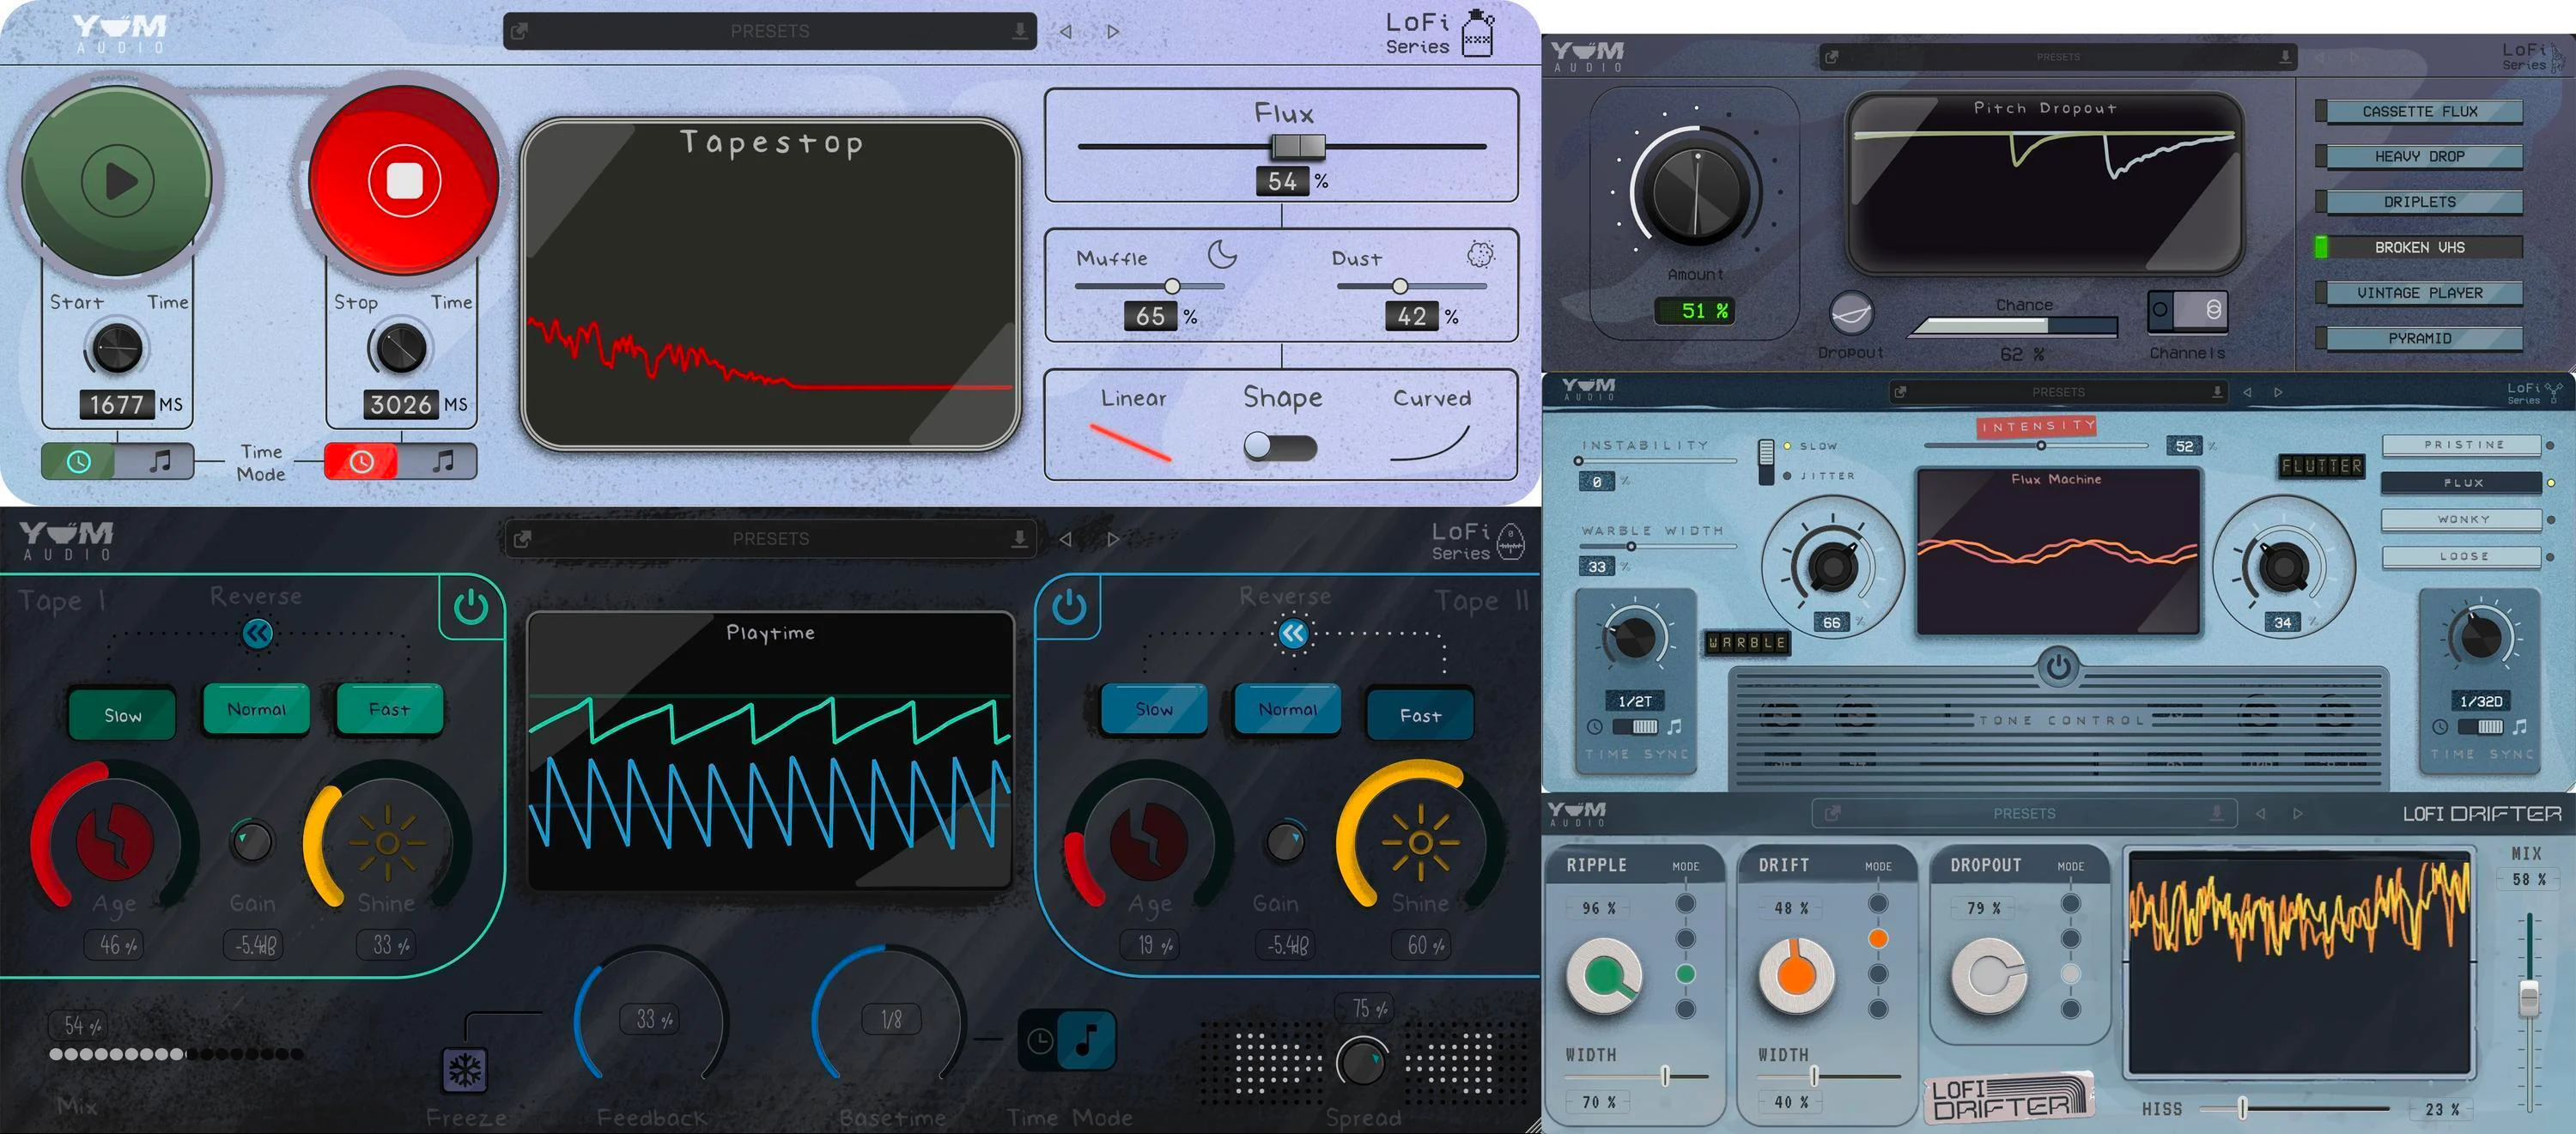Click the Muffle moon icon
2576x1134 pixels.
pyautogui.click(x=1222, y=254)
